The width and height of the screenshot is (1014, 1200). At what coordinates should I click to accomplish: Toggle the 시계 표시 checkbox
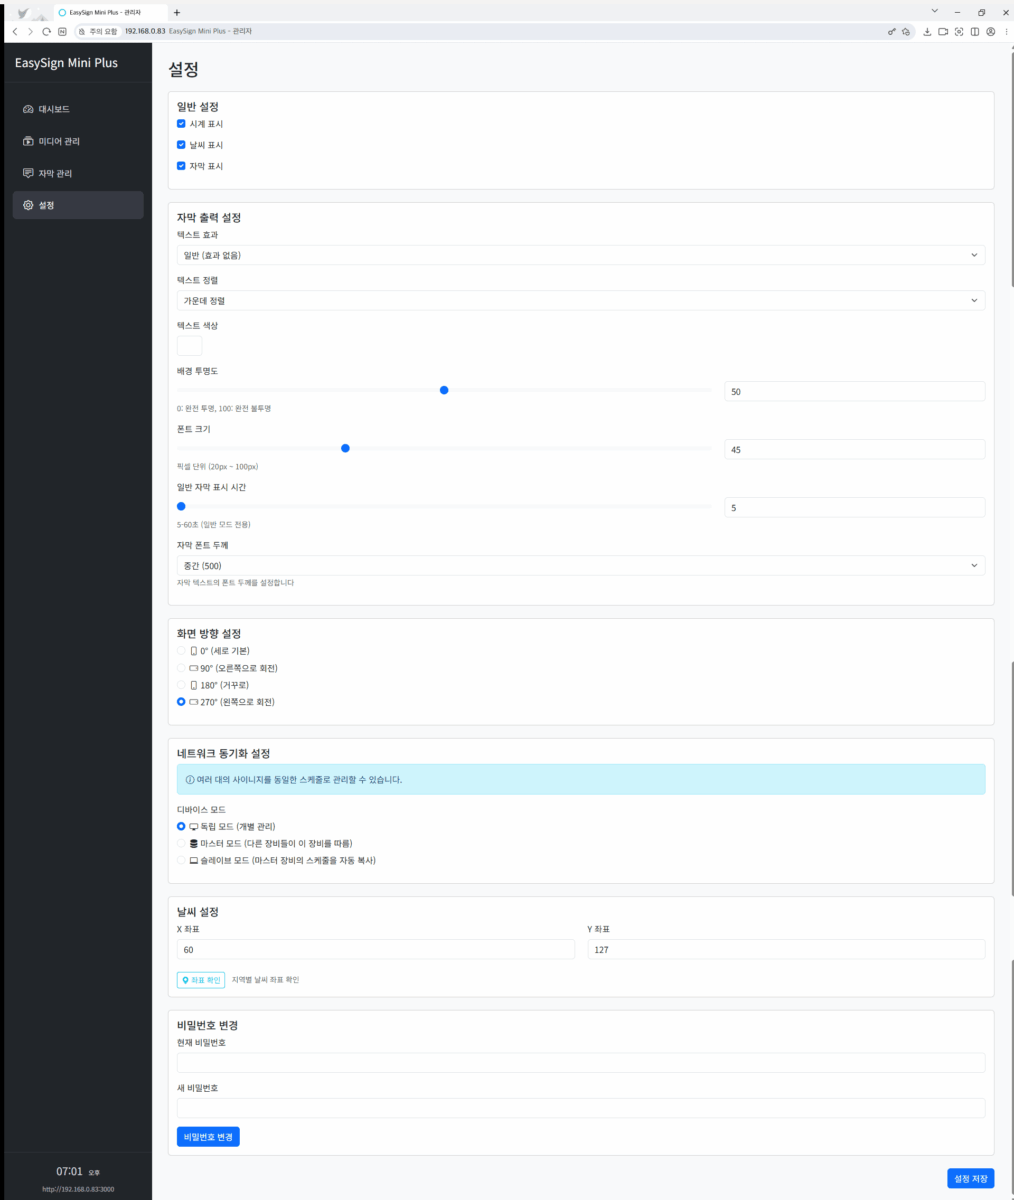[181, 124]
